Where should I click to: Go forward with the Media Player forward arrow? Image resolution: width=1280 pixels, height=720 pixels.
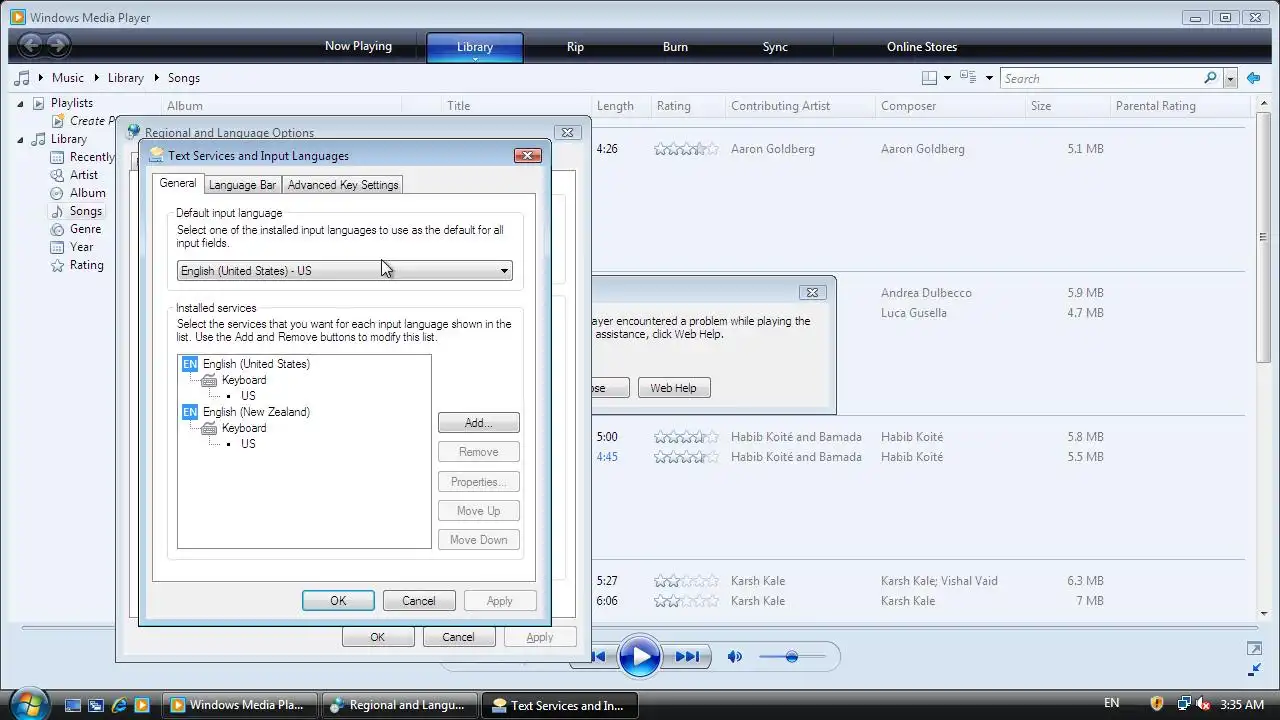pyautogui.click(x=58, y=45)
